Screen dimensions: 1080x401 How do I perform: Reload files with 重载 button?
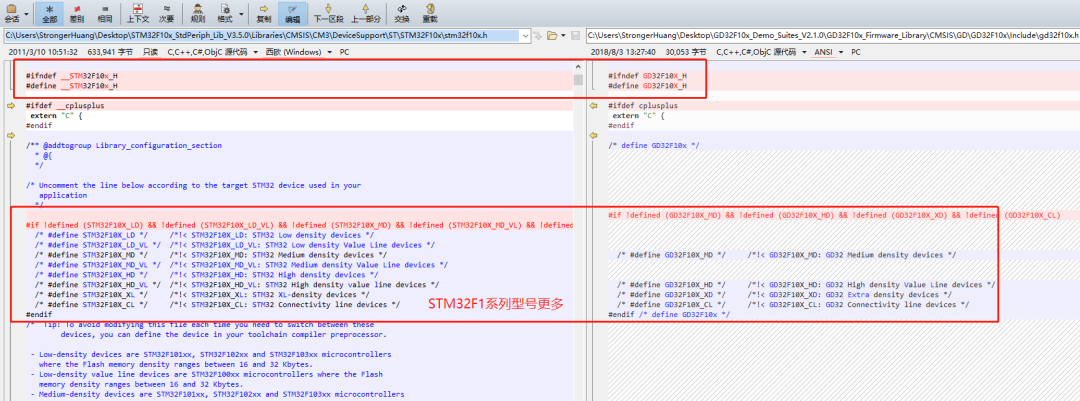(x=430, y=12)
